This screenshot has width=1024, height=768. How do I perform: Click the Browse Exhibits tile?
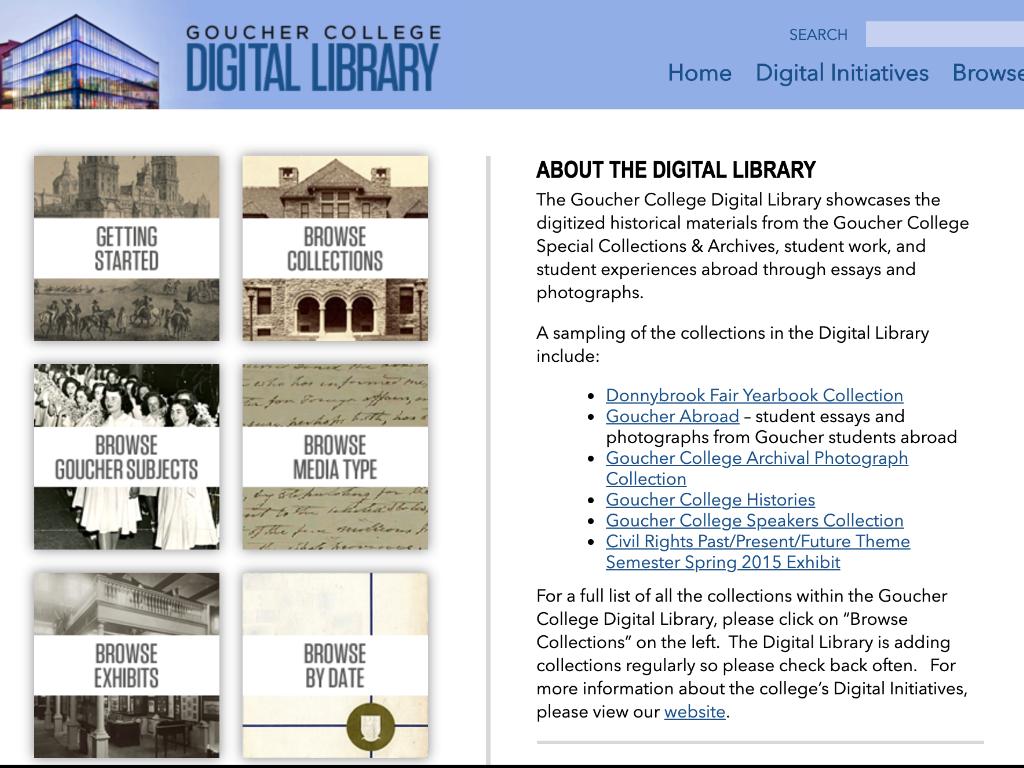tap(126, 665)
